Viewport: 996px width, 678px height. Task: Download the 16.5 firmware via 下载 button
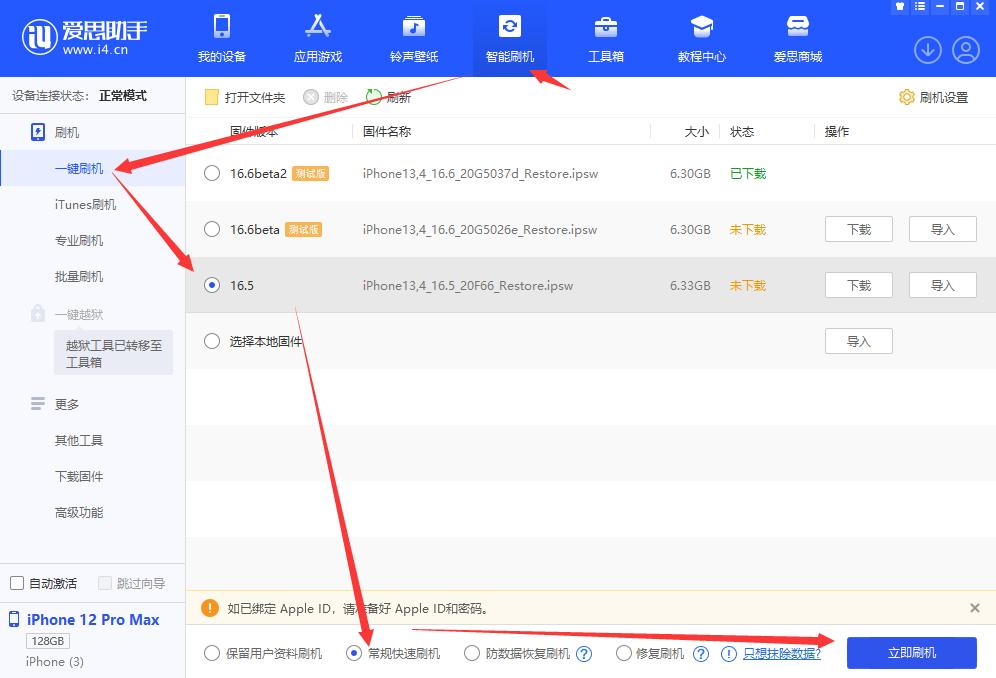click(857, 284)
